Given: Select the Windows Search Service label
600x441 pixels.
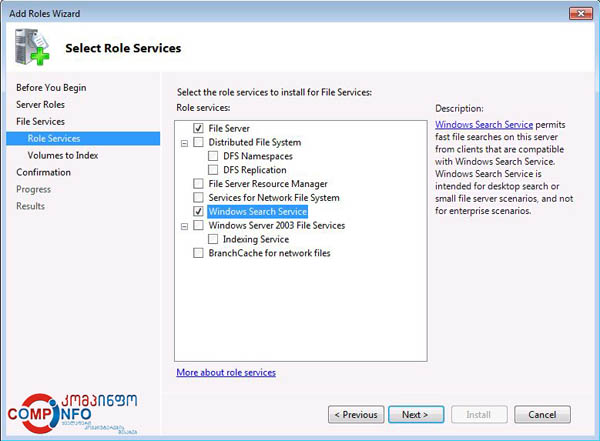Looking at the screenshot, I should click(x=258, y=211).
